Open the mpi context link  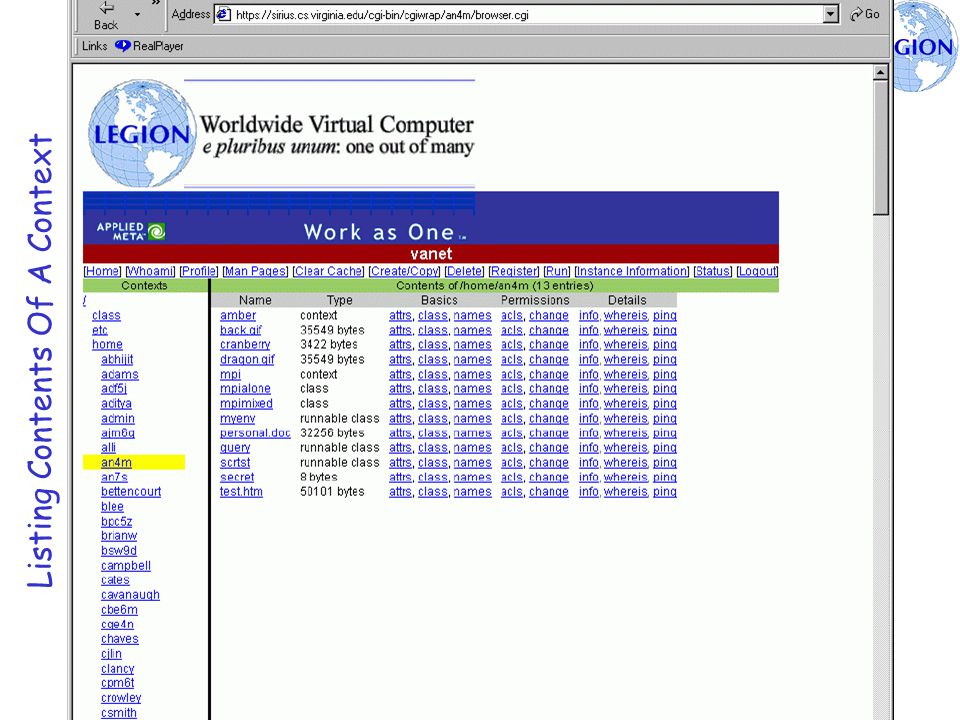click(x=230, y=374)
